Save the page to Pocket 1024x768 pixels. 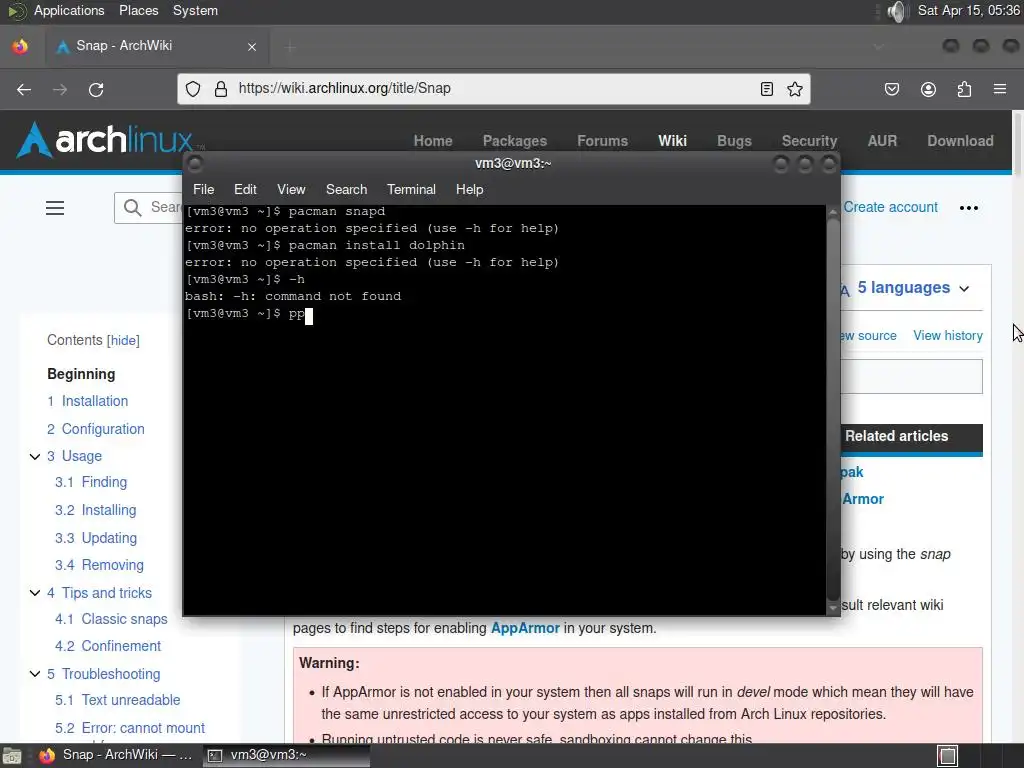(x=891, y=89)
